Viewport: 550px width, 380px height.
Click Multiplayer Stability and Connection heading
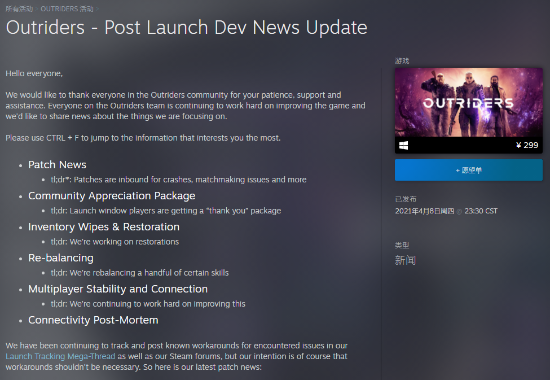click(x=118, y=289)
